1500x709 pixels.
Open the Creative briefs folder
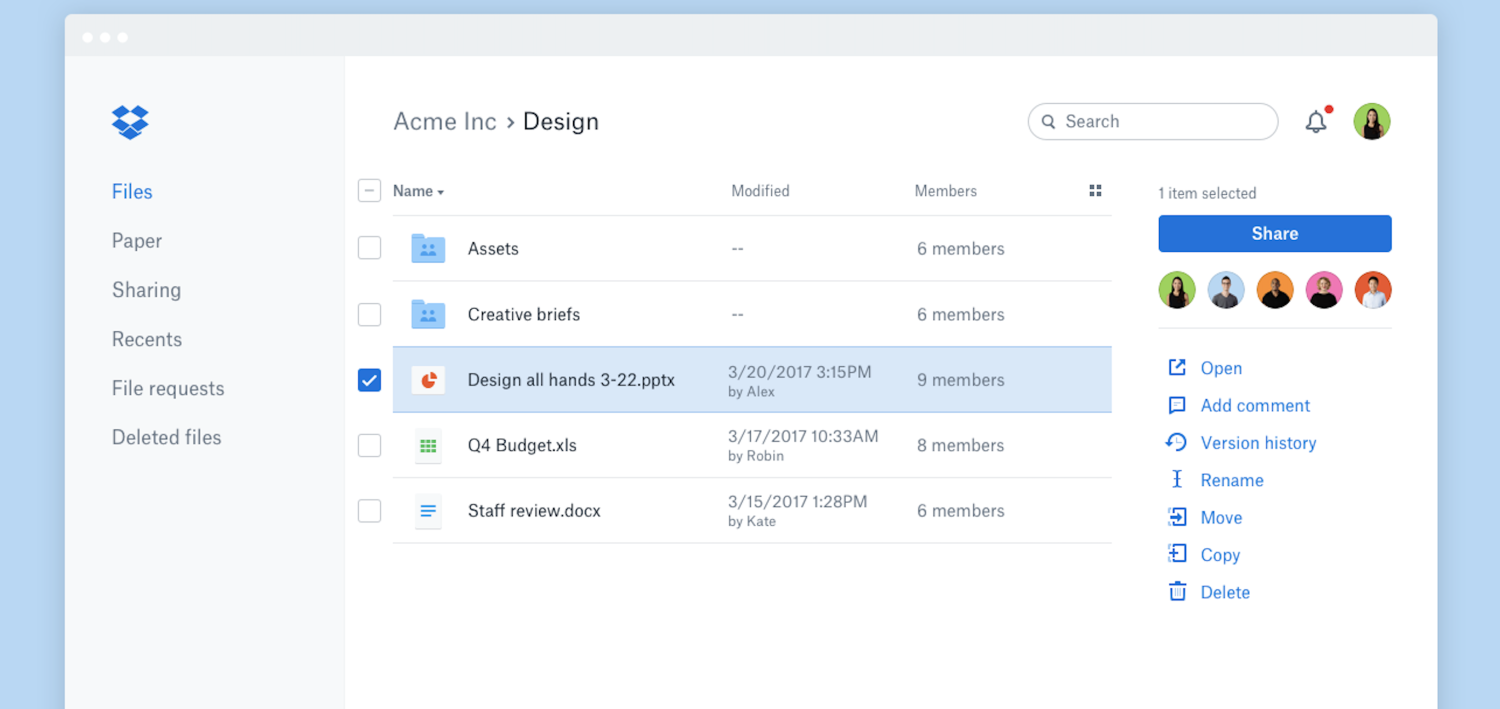point(523,314)
